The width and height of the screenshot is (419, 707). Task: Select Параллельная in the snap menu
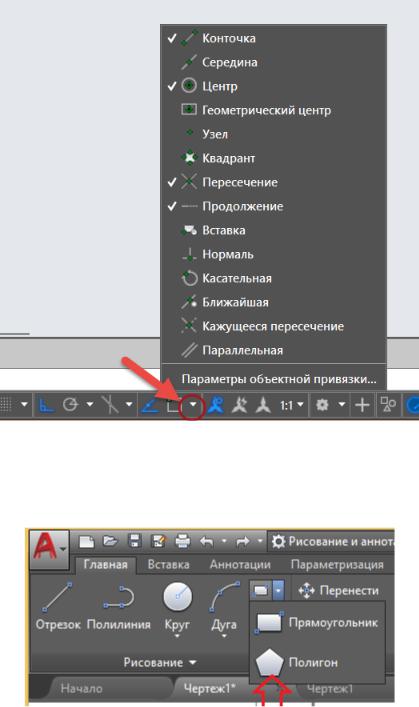point(273,350)
